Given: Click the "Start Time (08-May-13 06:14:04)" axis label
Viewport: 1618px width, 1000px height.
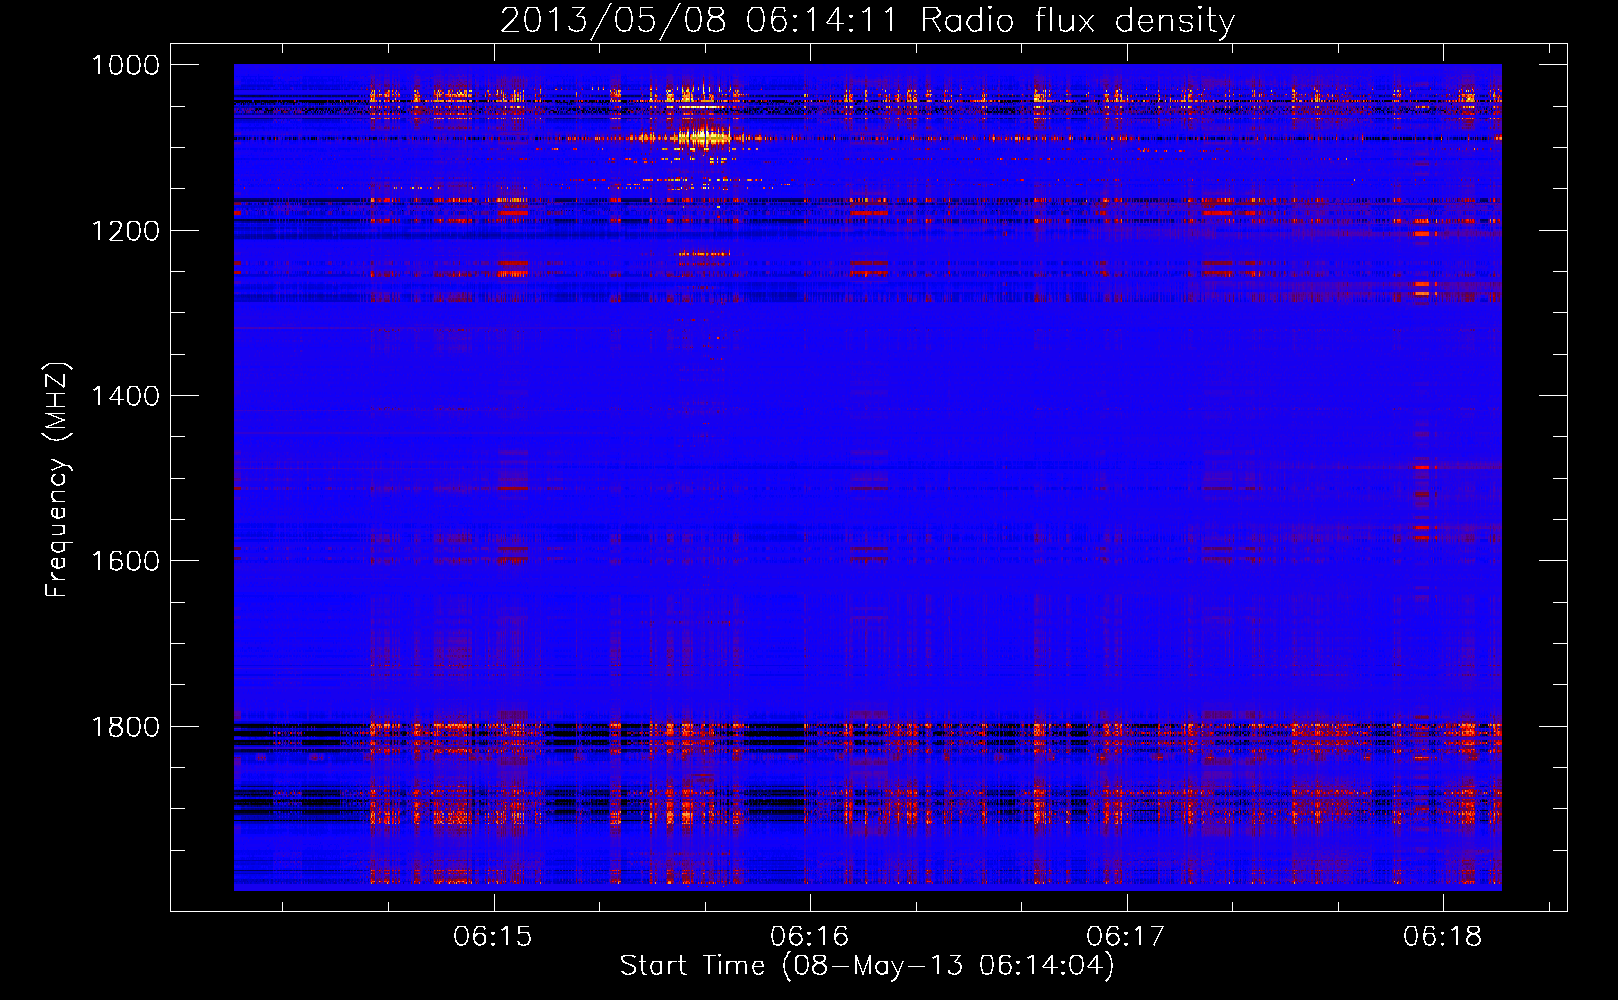Looking at the screenshot, I should click(866, 966).
